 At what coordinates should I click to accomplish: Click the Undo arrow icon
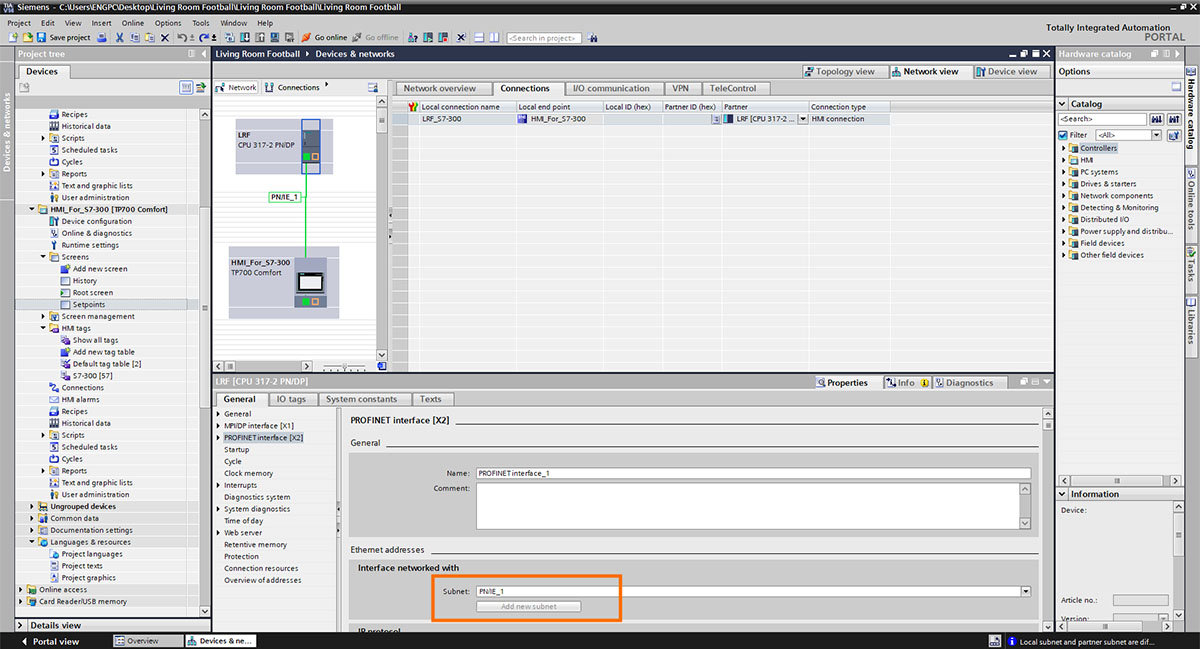[x=182, y=37]
